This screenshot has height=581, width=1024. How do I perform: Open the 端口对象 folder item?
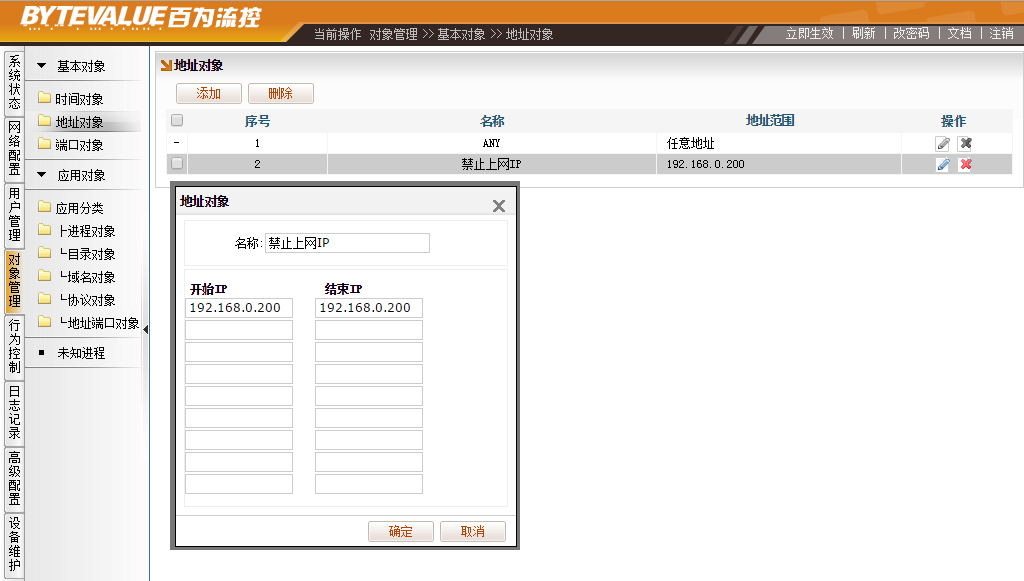(79, 145)
